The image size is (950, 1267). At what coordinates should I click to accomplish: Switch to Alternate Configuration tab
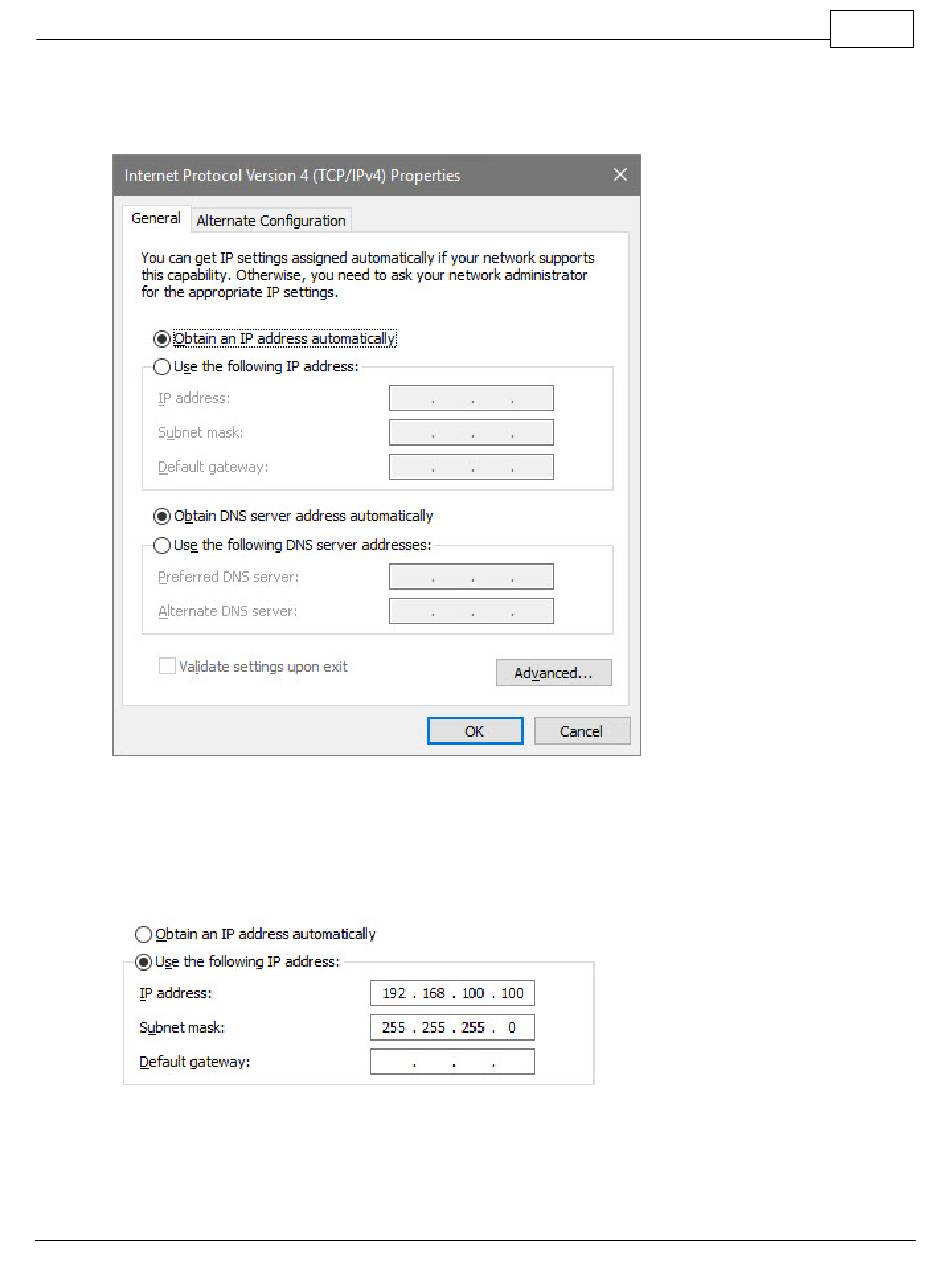click(271, 221)
